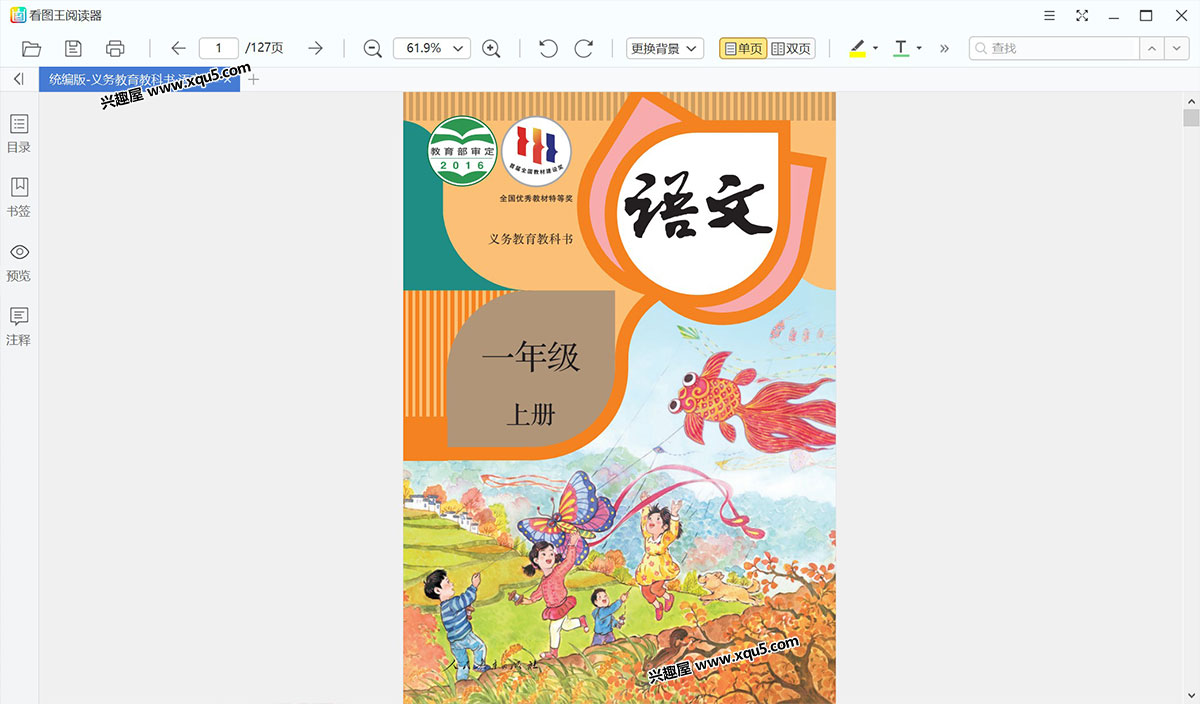1200x704 pixels.
Task: Print the document with the printer icon
Action: (x=116, y=48)
